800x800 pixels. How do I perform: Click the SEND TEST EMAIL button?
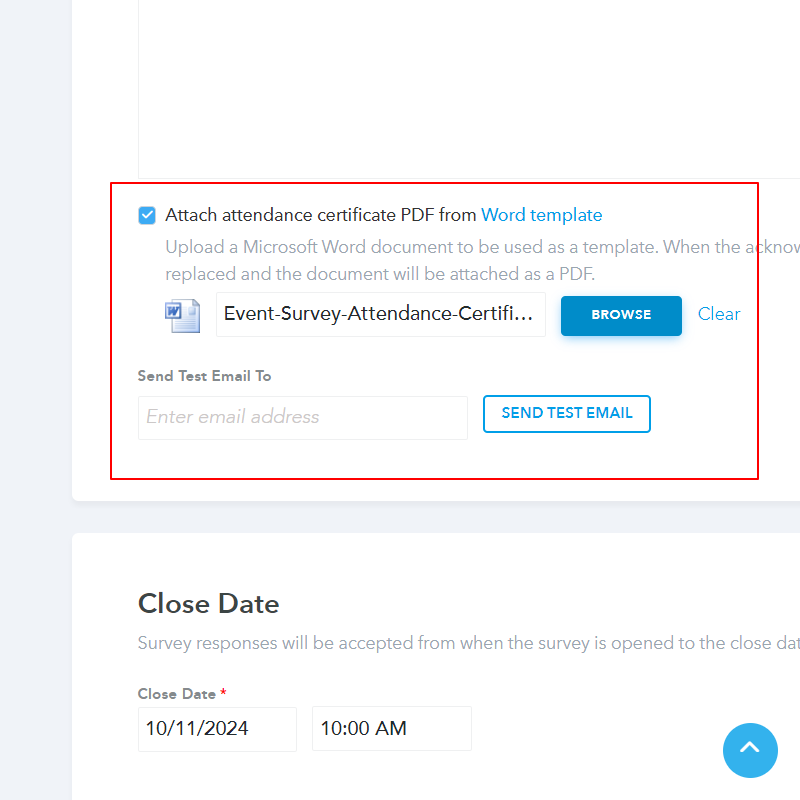click(x=566, y=413)
